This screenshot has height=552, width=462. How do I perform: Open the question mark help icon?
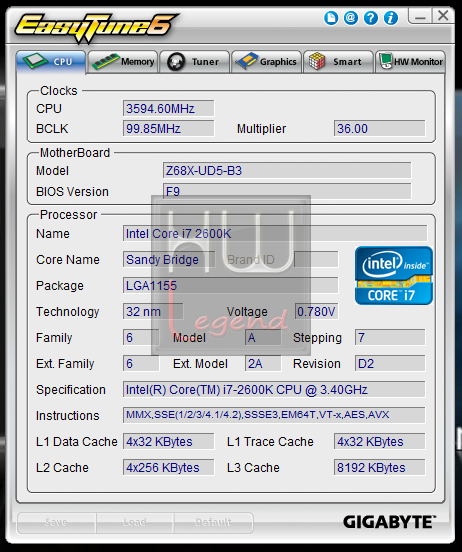click(x=371, y=18)
